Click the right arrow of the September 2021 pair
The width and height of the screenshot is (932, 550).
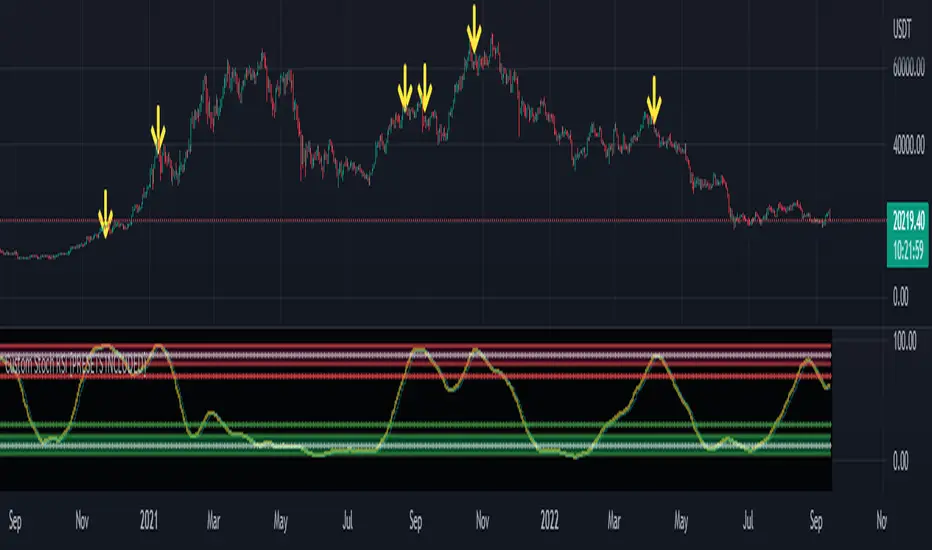coord(424,87)
